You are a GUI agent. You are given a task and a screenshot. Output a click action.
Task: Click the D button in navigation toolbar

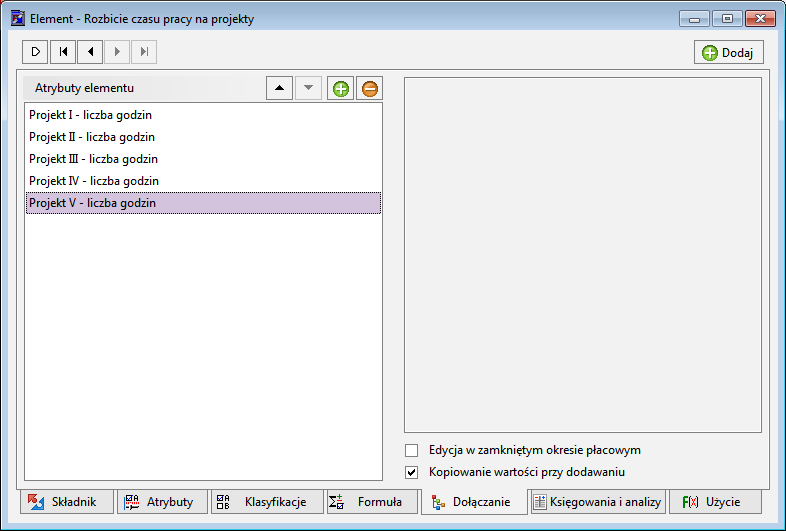tap(35, 52)
